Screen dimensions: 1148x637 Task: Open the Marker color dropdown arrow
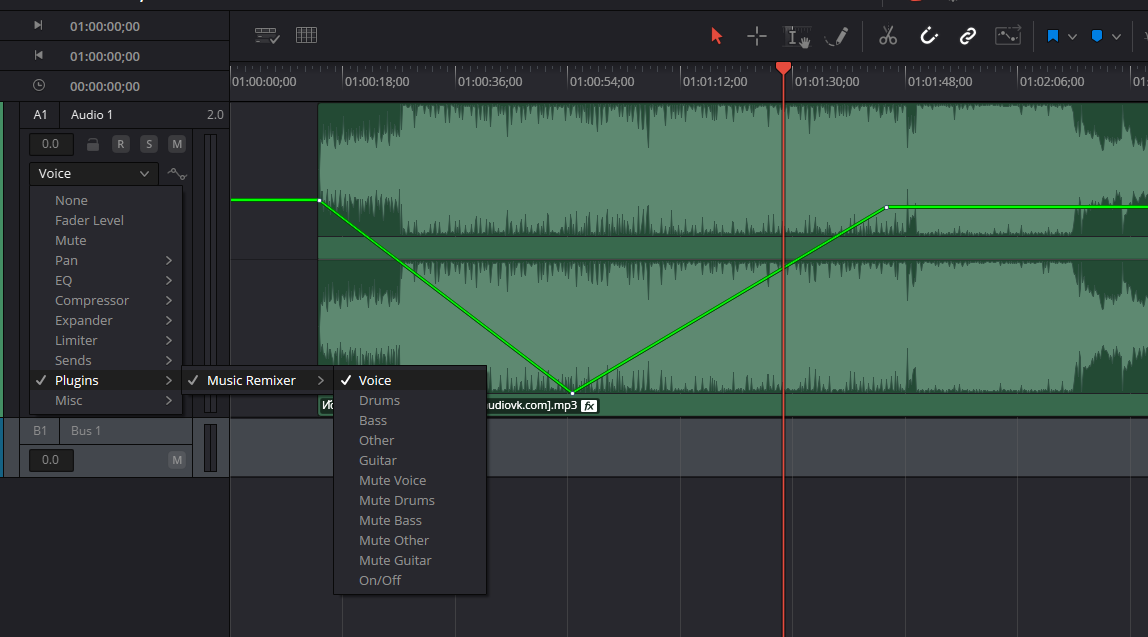1116,37
